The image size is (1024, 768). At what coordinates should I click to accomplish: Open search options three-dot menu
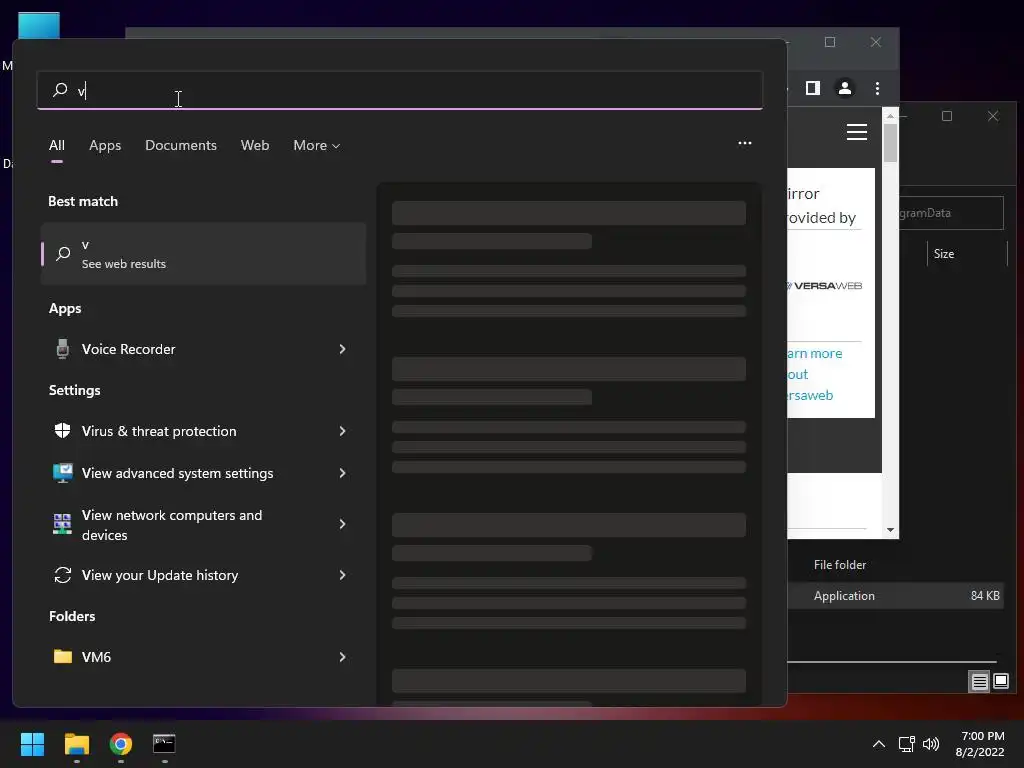(x=744, y=143)
